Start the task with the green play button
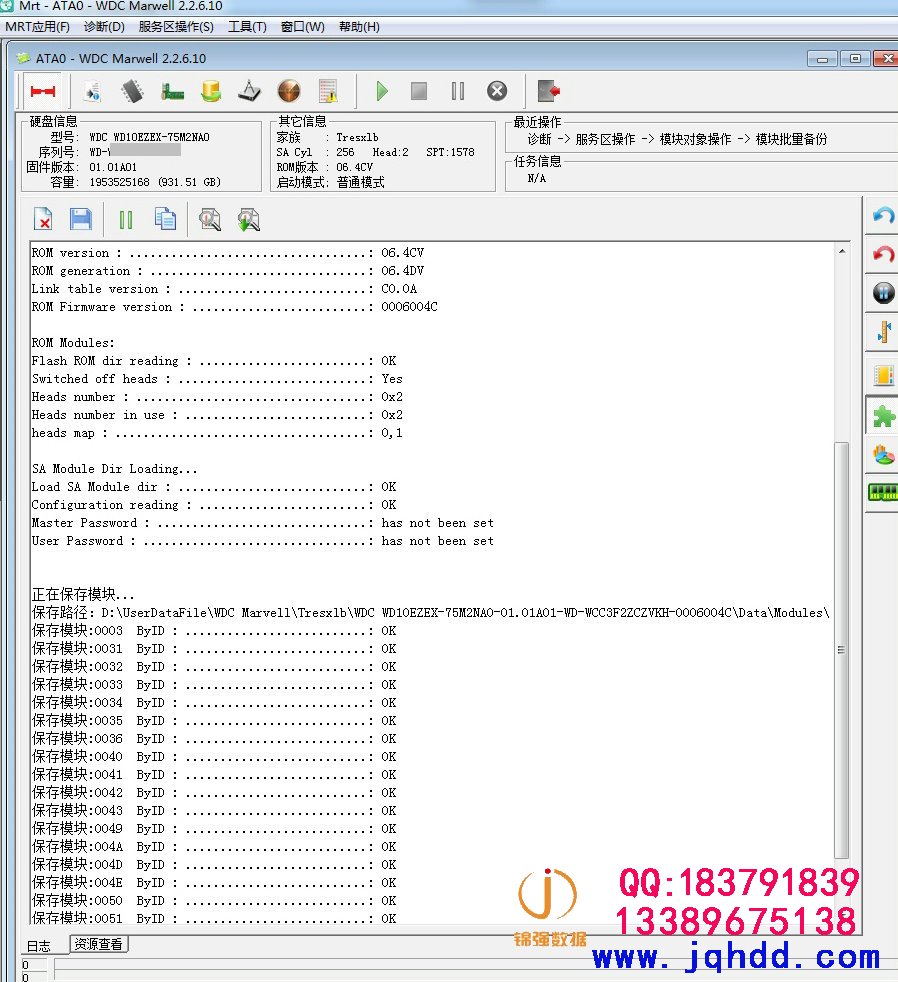 382,91
